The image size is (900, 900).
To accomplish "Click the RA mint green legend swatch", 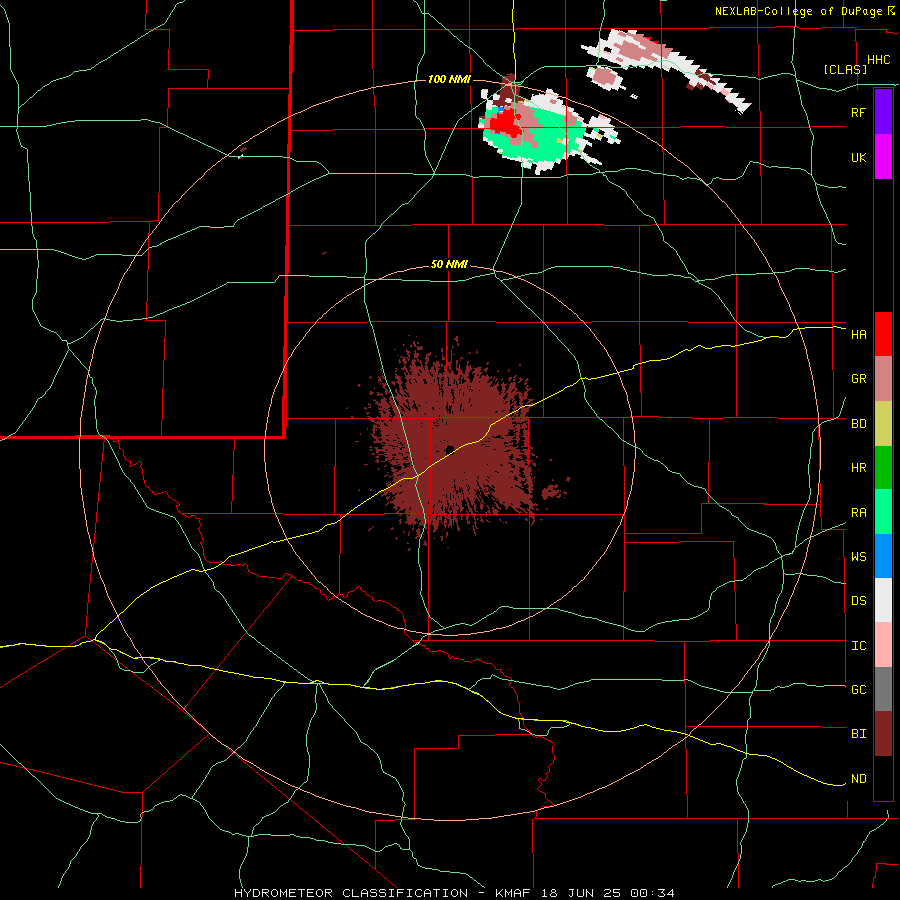I will (x=883, y=512).
